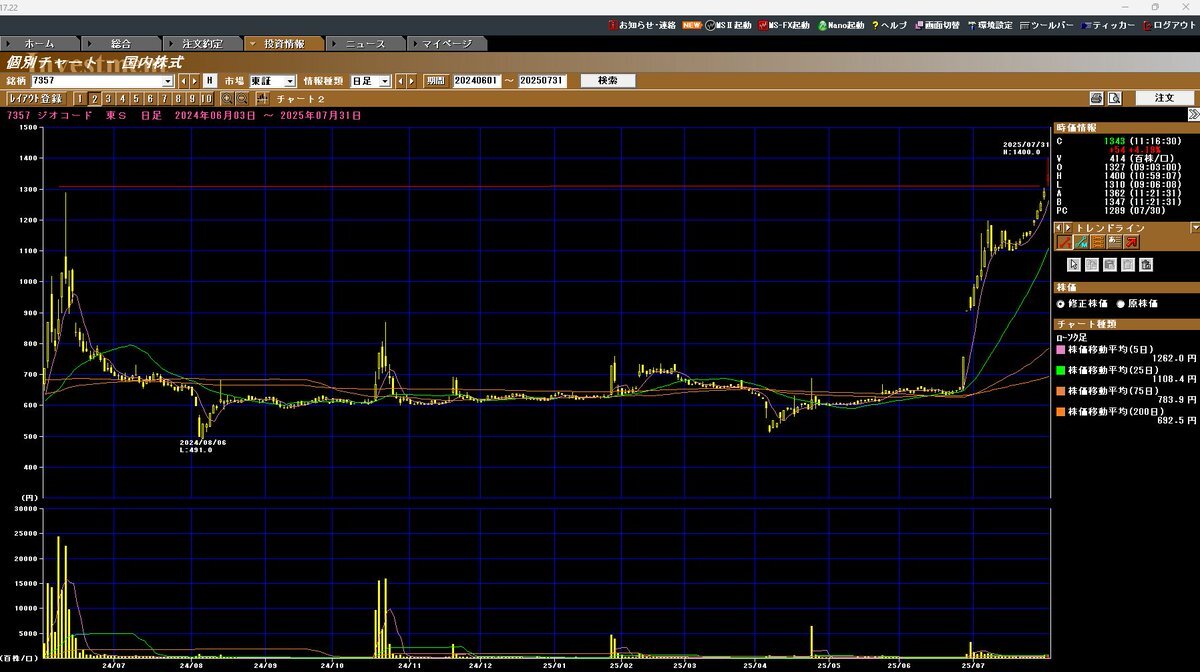This screenshot has height=672, width=1200.
Task: Toggle the ツールバー toolbar item
Action: (x=1045, y=25)
